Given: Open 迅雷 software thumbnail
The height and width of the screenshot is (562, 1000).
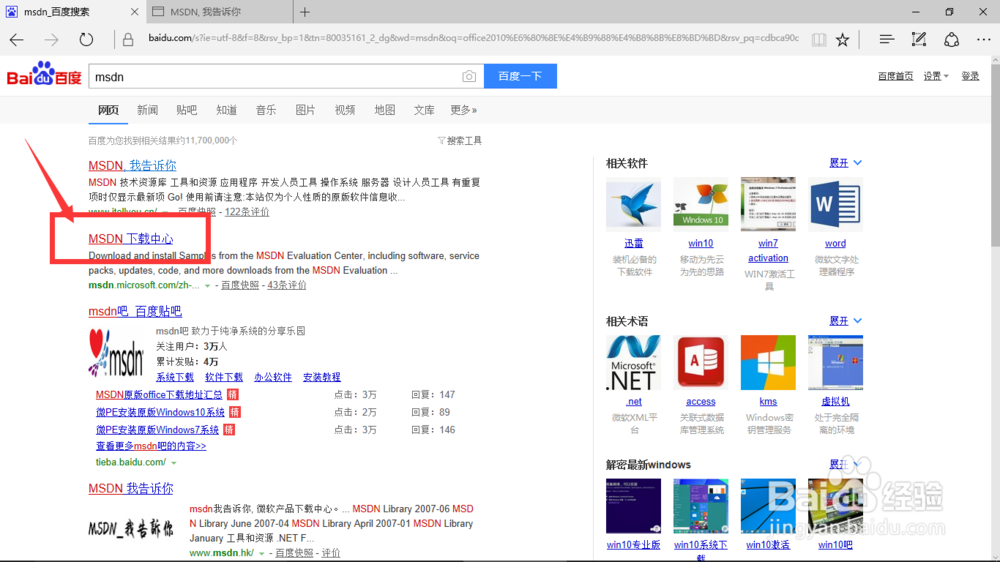Looking at the screenshot, I should point(633,204).
